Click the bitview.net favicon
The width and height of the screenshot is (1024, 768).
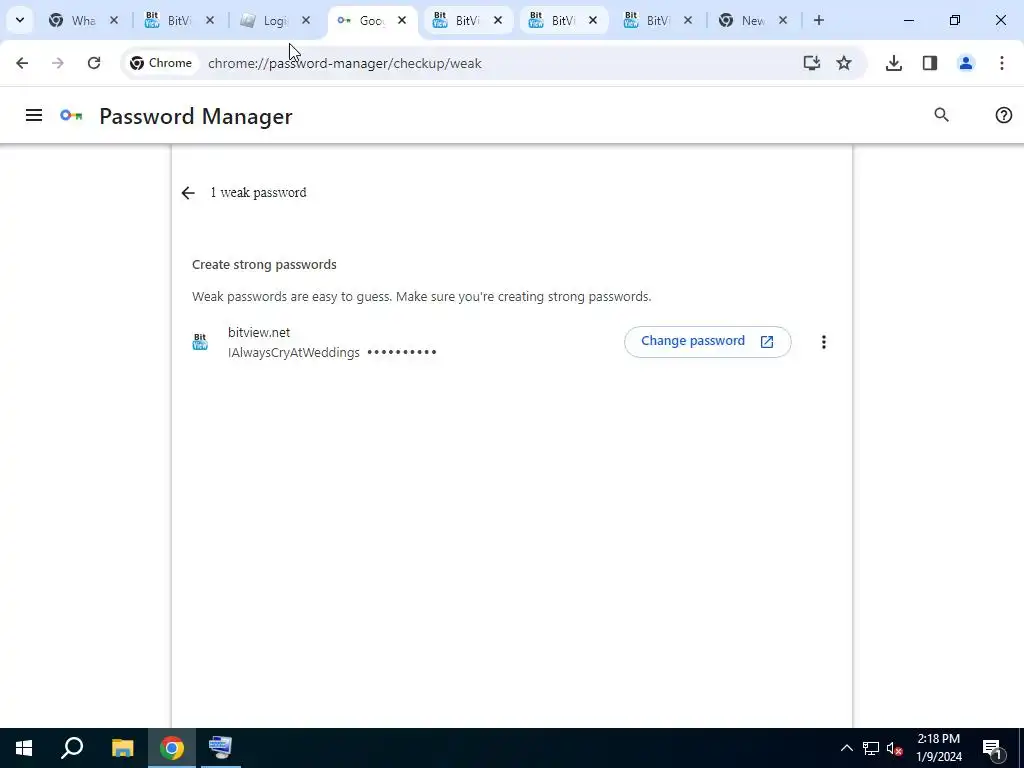tap(200, 342)
